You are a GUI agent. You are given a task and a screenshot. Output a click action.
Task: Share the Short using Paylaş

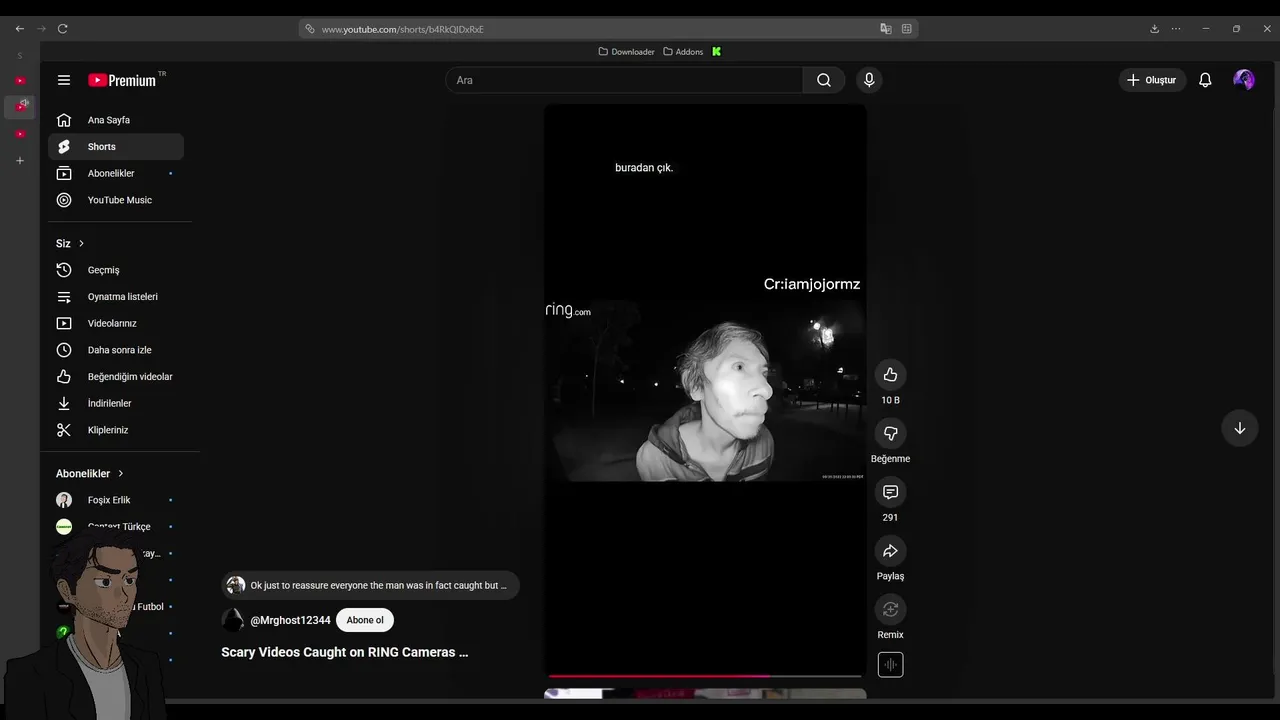[890, 551]
